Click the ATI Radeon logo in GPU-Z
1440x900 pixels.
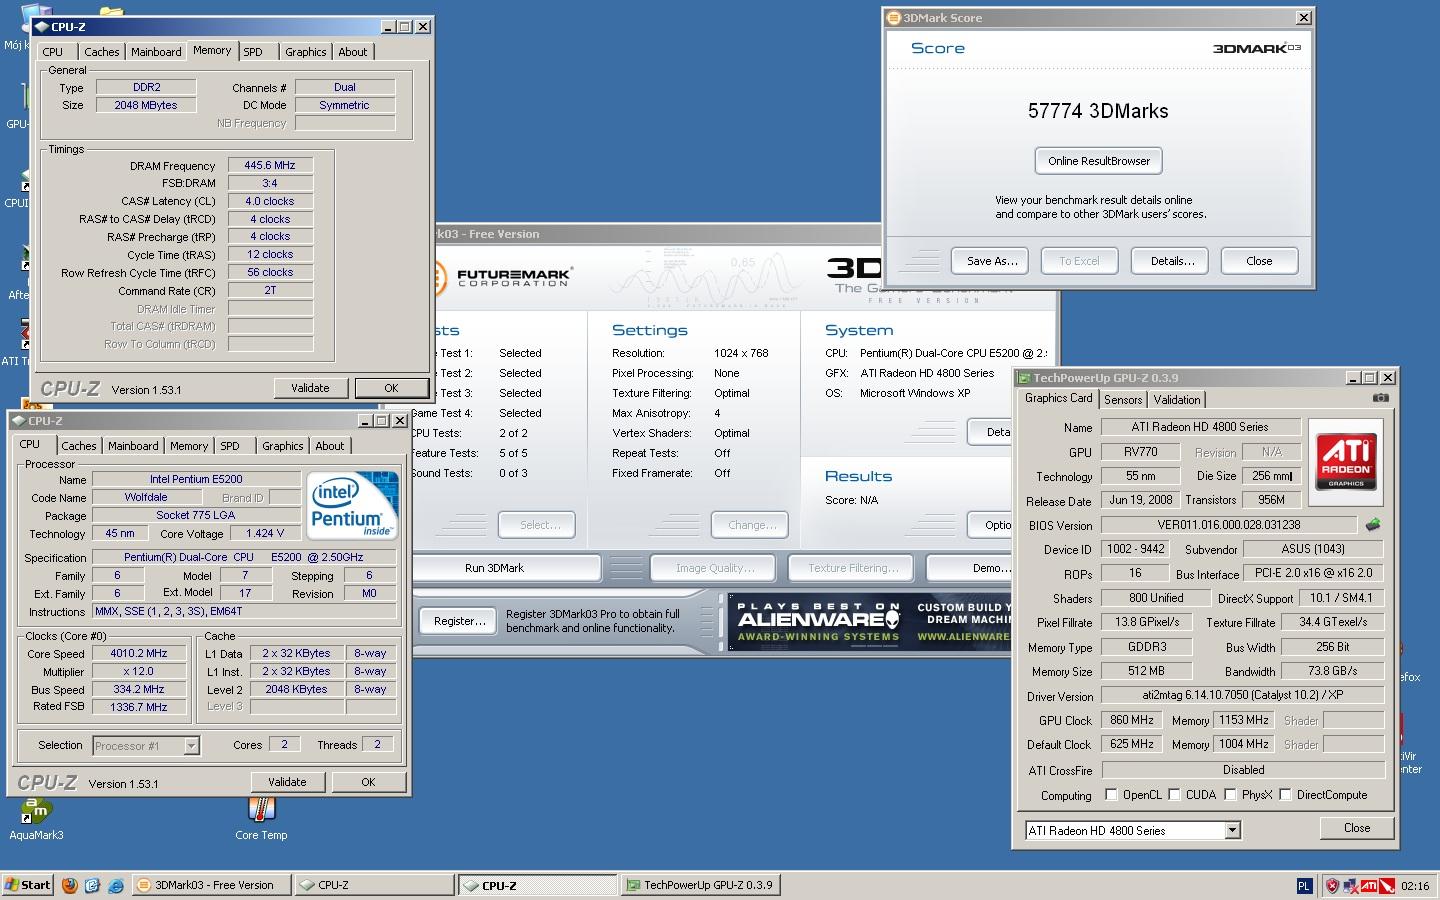pos(1345,461)
